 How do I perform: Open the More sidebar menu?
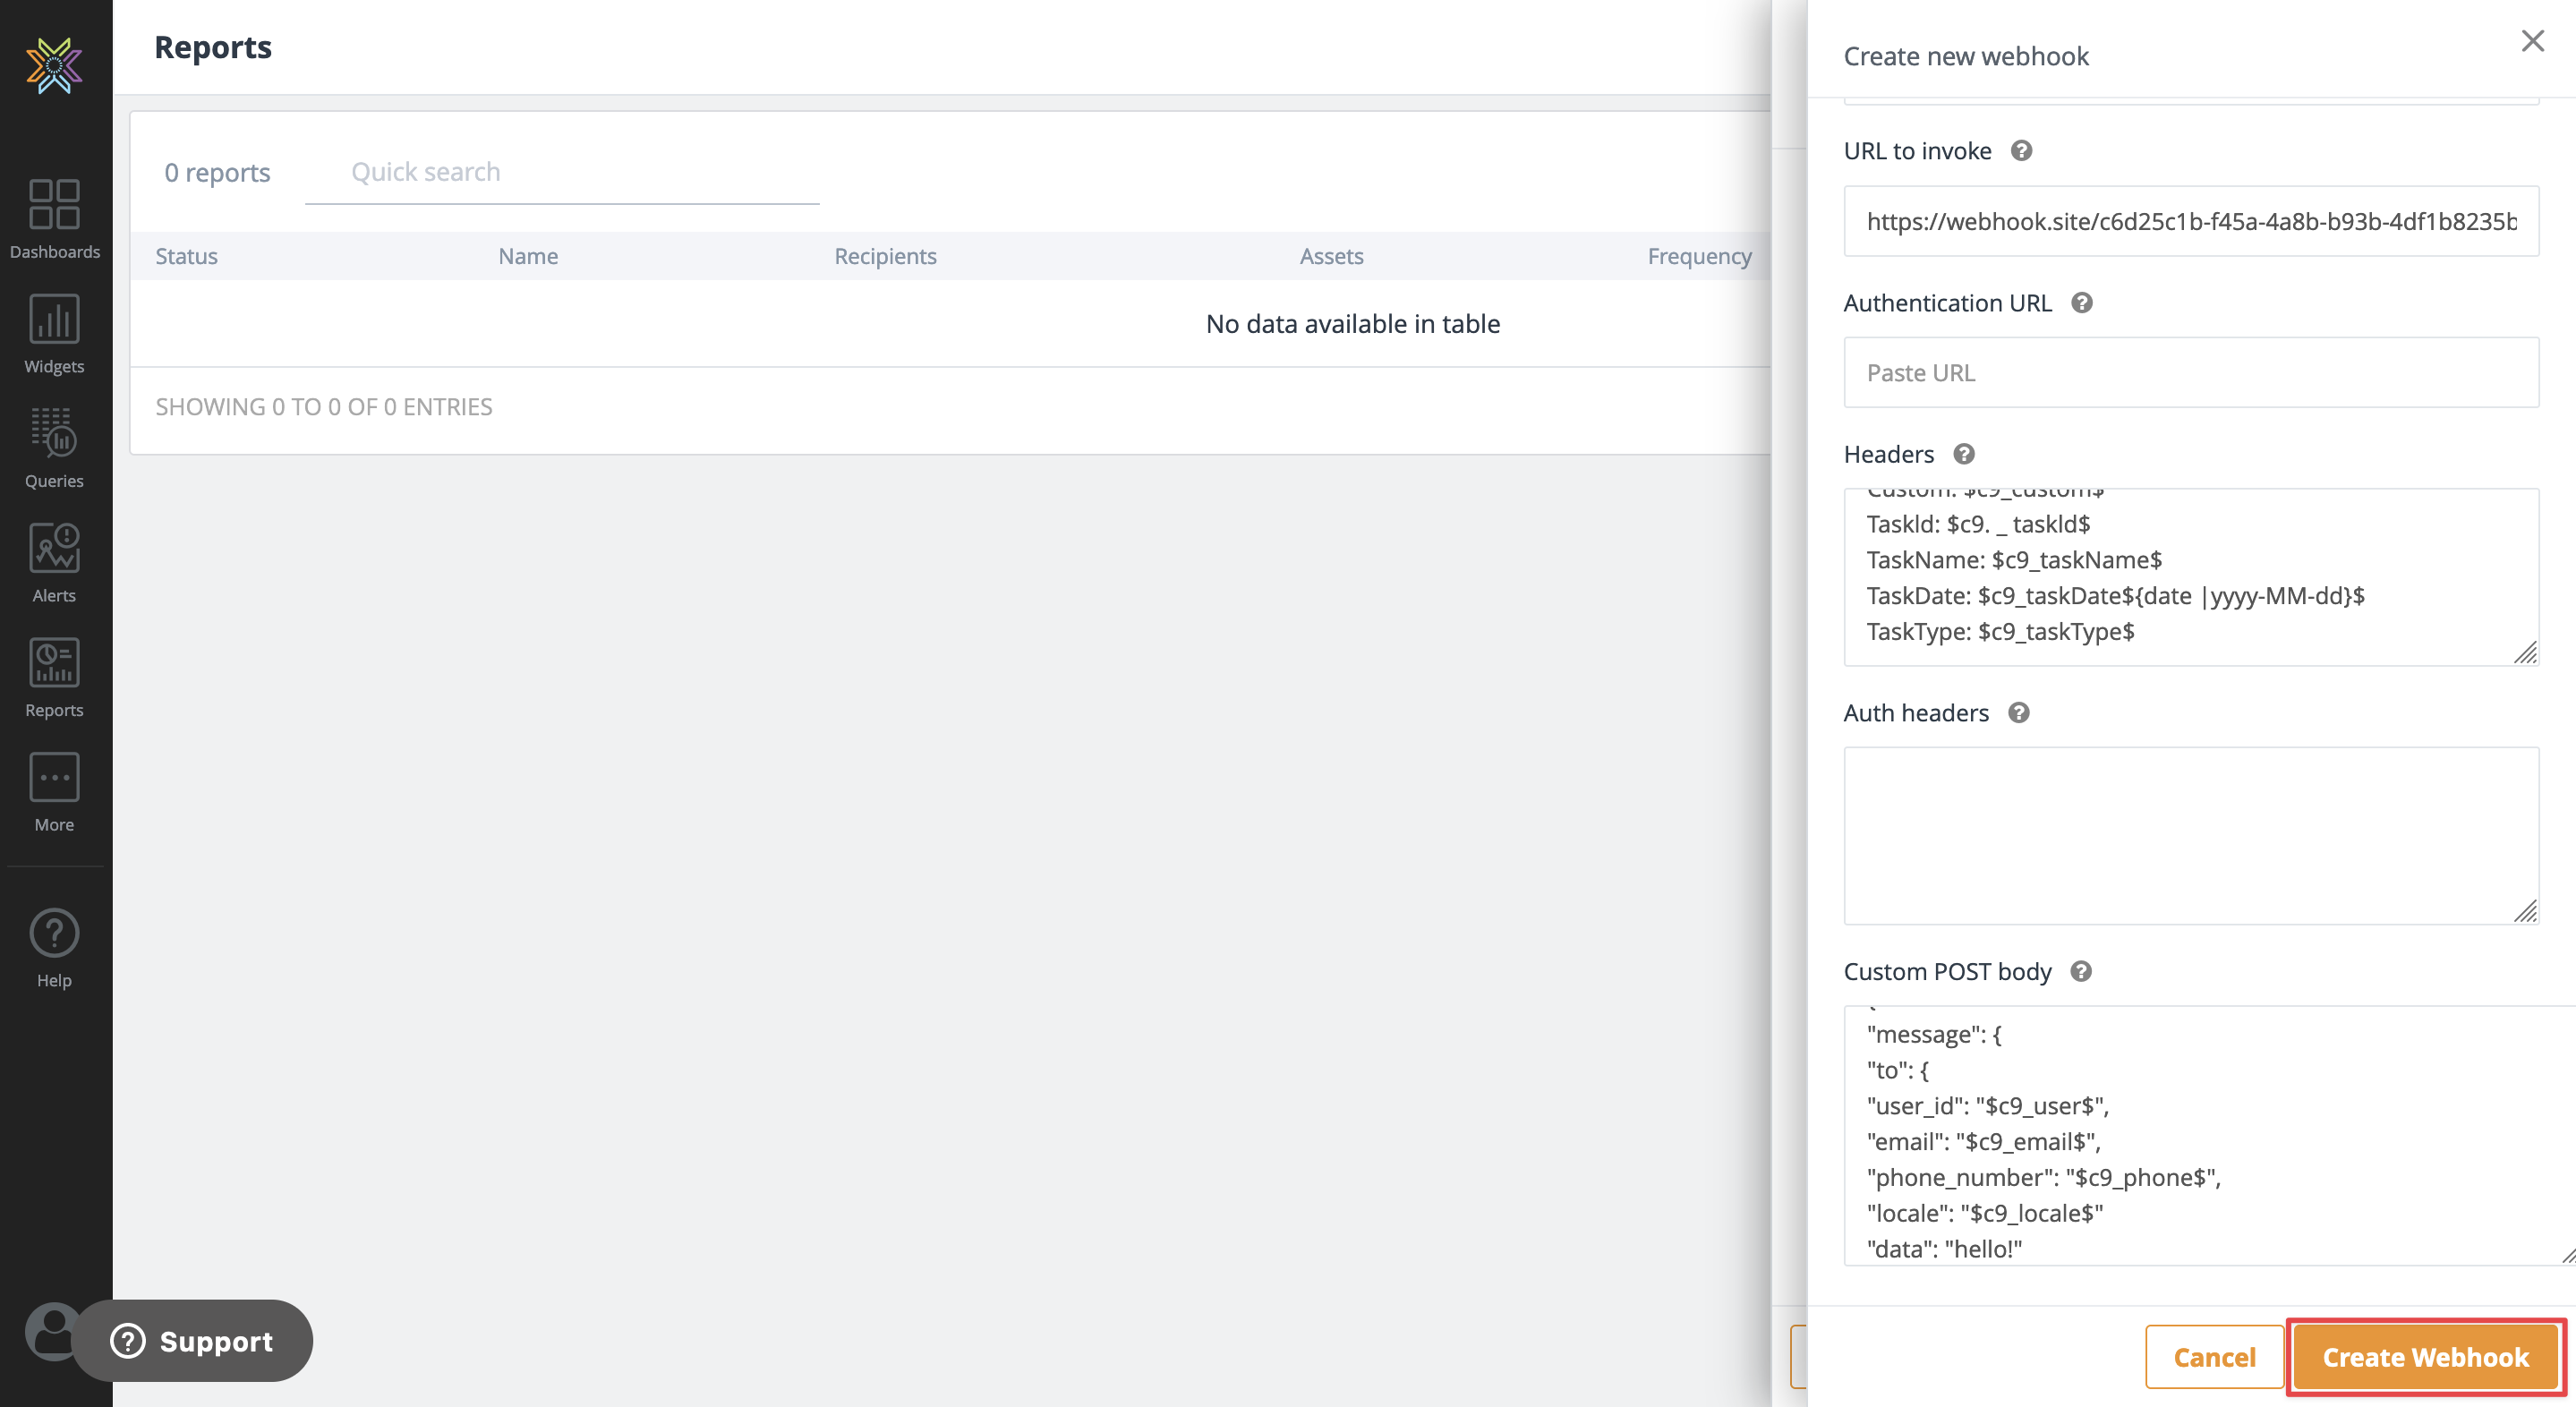point(54,778)
